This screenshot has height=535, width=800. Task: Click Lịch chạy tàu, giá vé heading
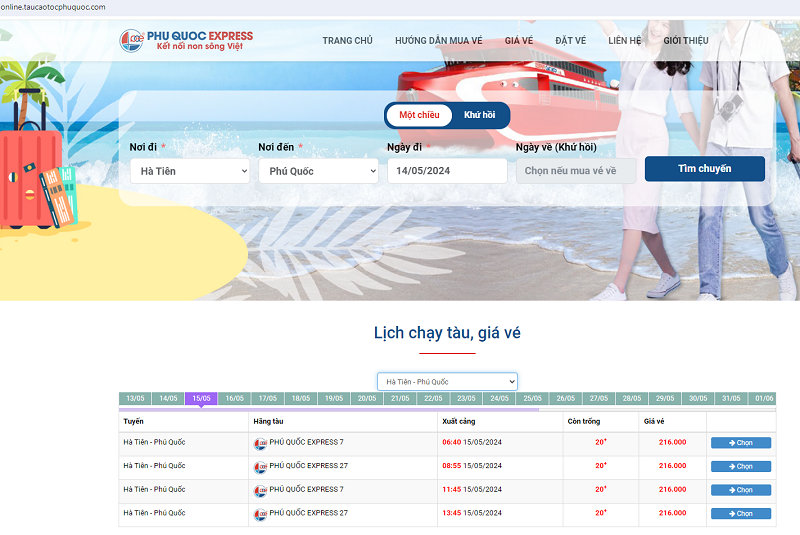pyautogui.click(x=447, y=333)
